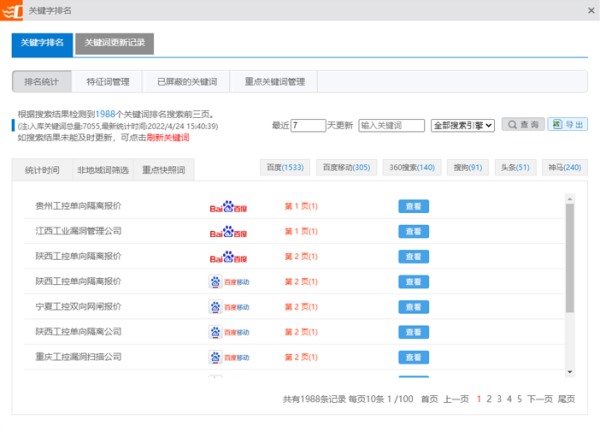
Task: Filter by 百度(1533) engine
Action: point(285,168)
